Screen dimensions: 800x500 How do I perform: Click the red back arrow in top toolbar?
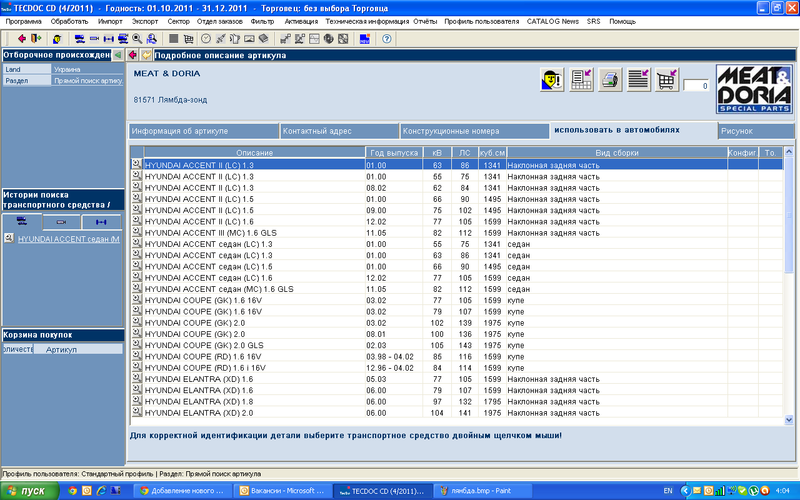[x=21, y=38]
